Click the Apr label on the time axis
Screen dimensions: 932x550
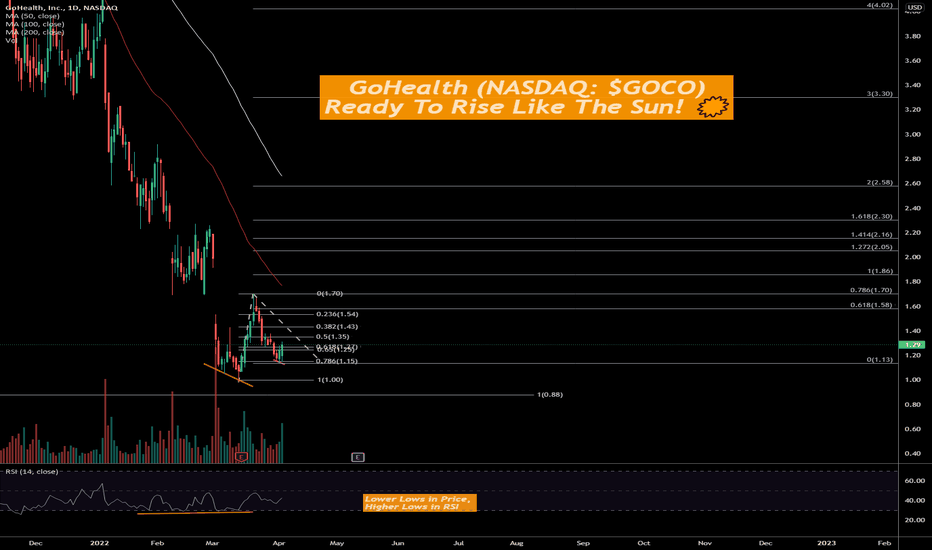[x=278, y=543]
